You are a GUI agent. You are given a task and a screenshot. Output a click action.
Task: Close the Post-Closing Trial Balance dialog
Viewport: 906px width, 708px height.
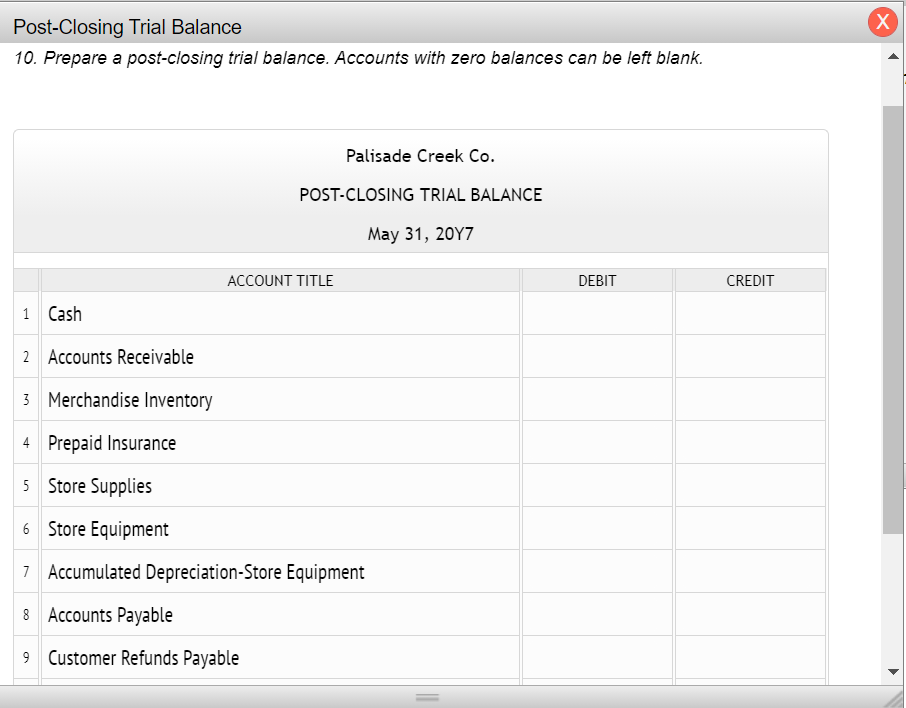click(x=882, y=21)
